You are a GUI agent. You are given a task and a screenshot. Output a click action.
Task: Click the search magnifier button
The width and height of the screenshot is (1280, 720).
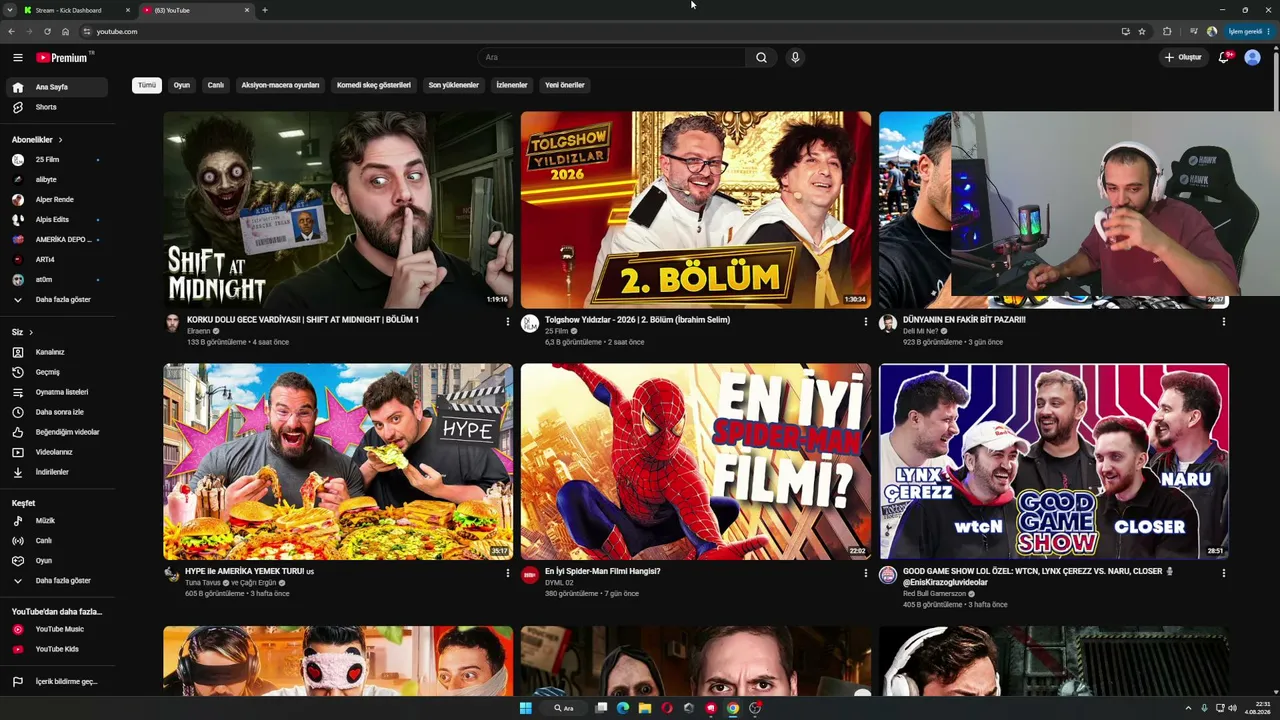pos(761,58)
